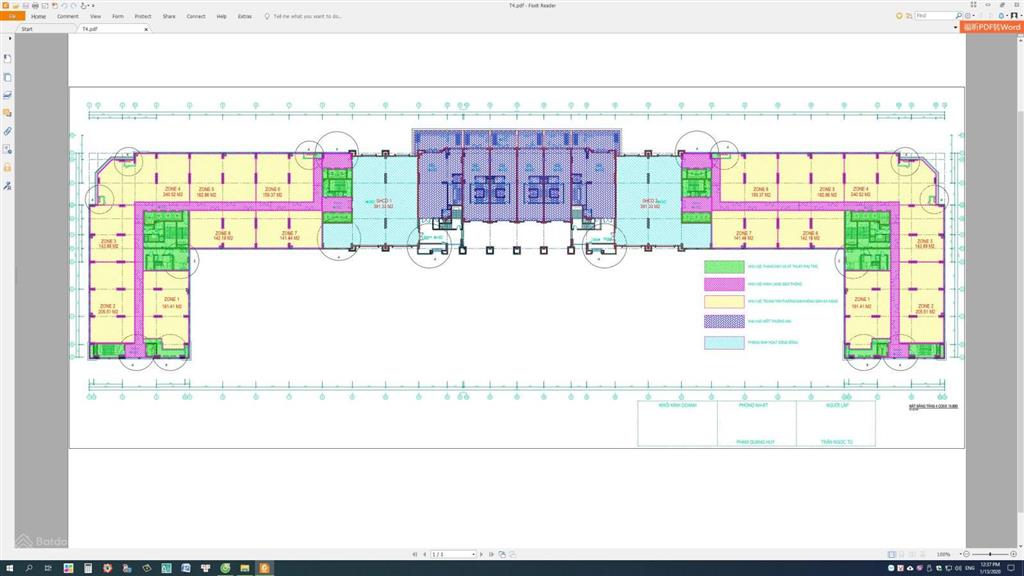Click the Open file icon in quick access toolbar
Viewport: 1024px width, 576px height.
pos(16,5)
